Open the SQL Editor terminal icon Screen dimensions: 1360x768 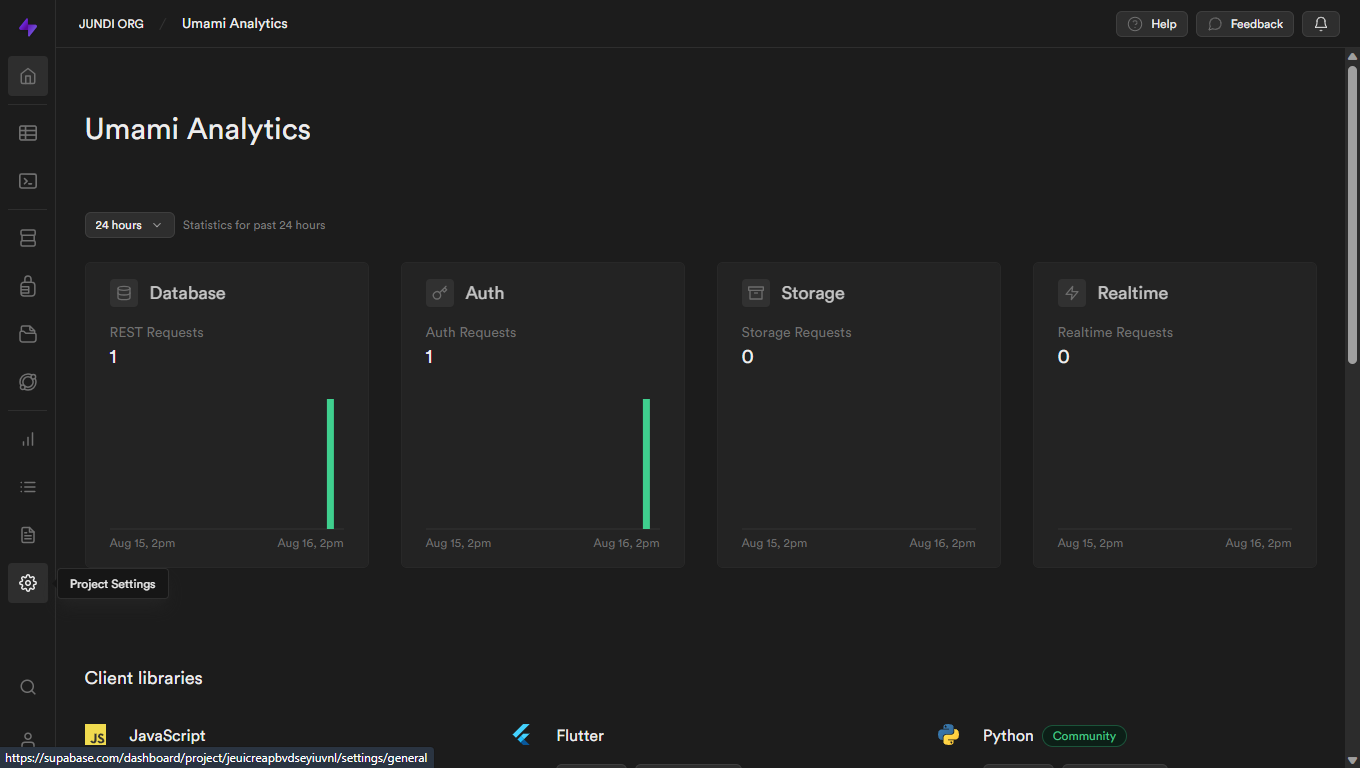(x=28, y=181)
